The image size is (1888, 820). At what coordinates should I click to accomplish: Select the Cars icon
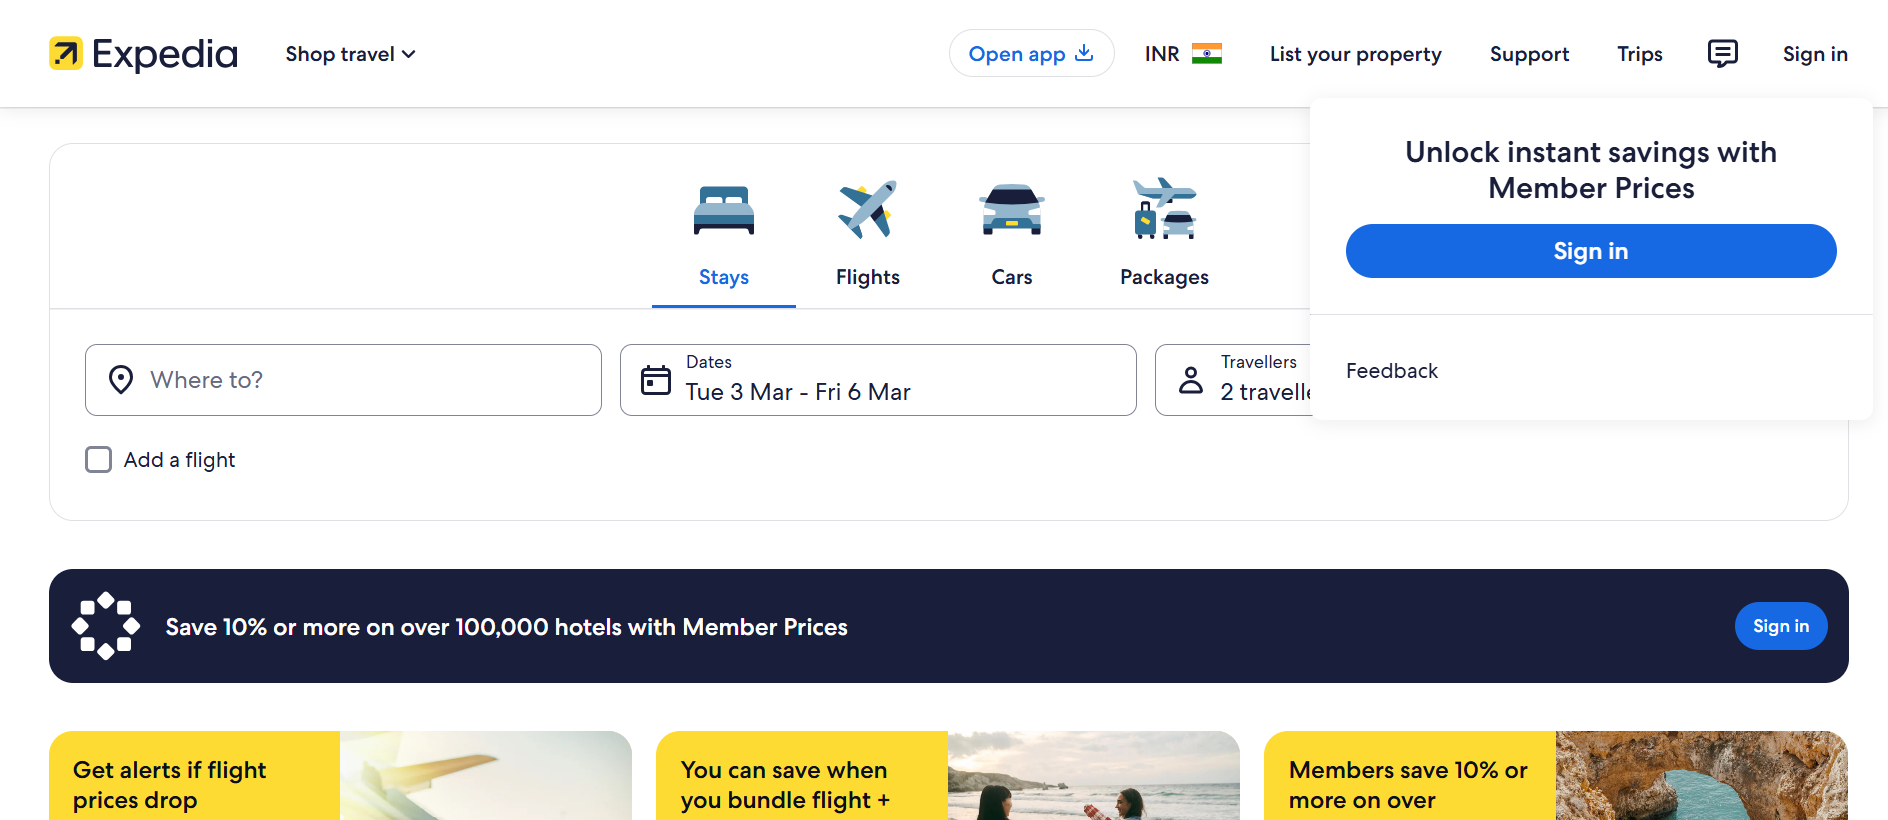pyautogui.click(x=1011, y=211)
